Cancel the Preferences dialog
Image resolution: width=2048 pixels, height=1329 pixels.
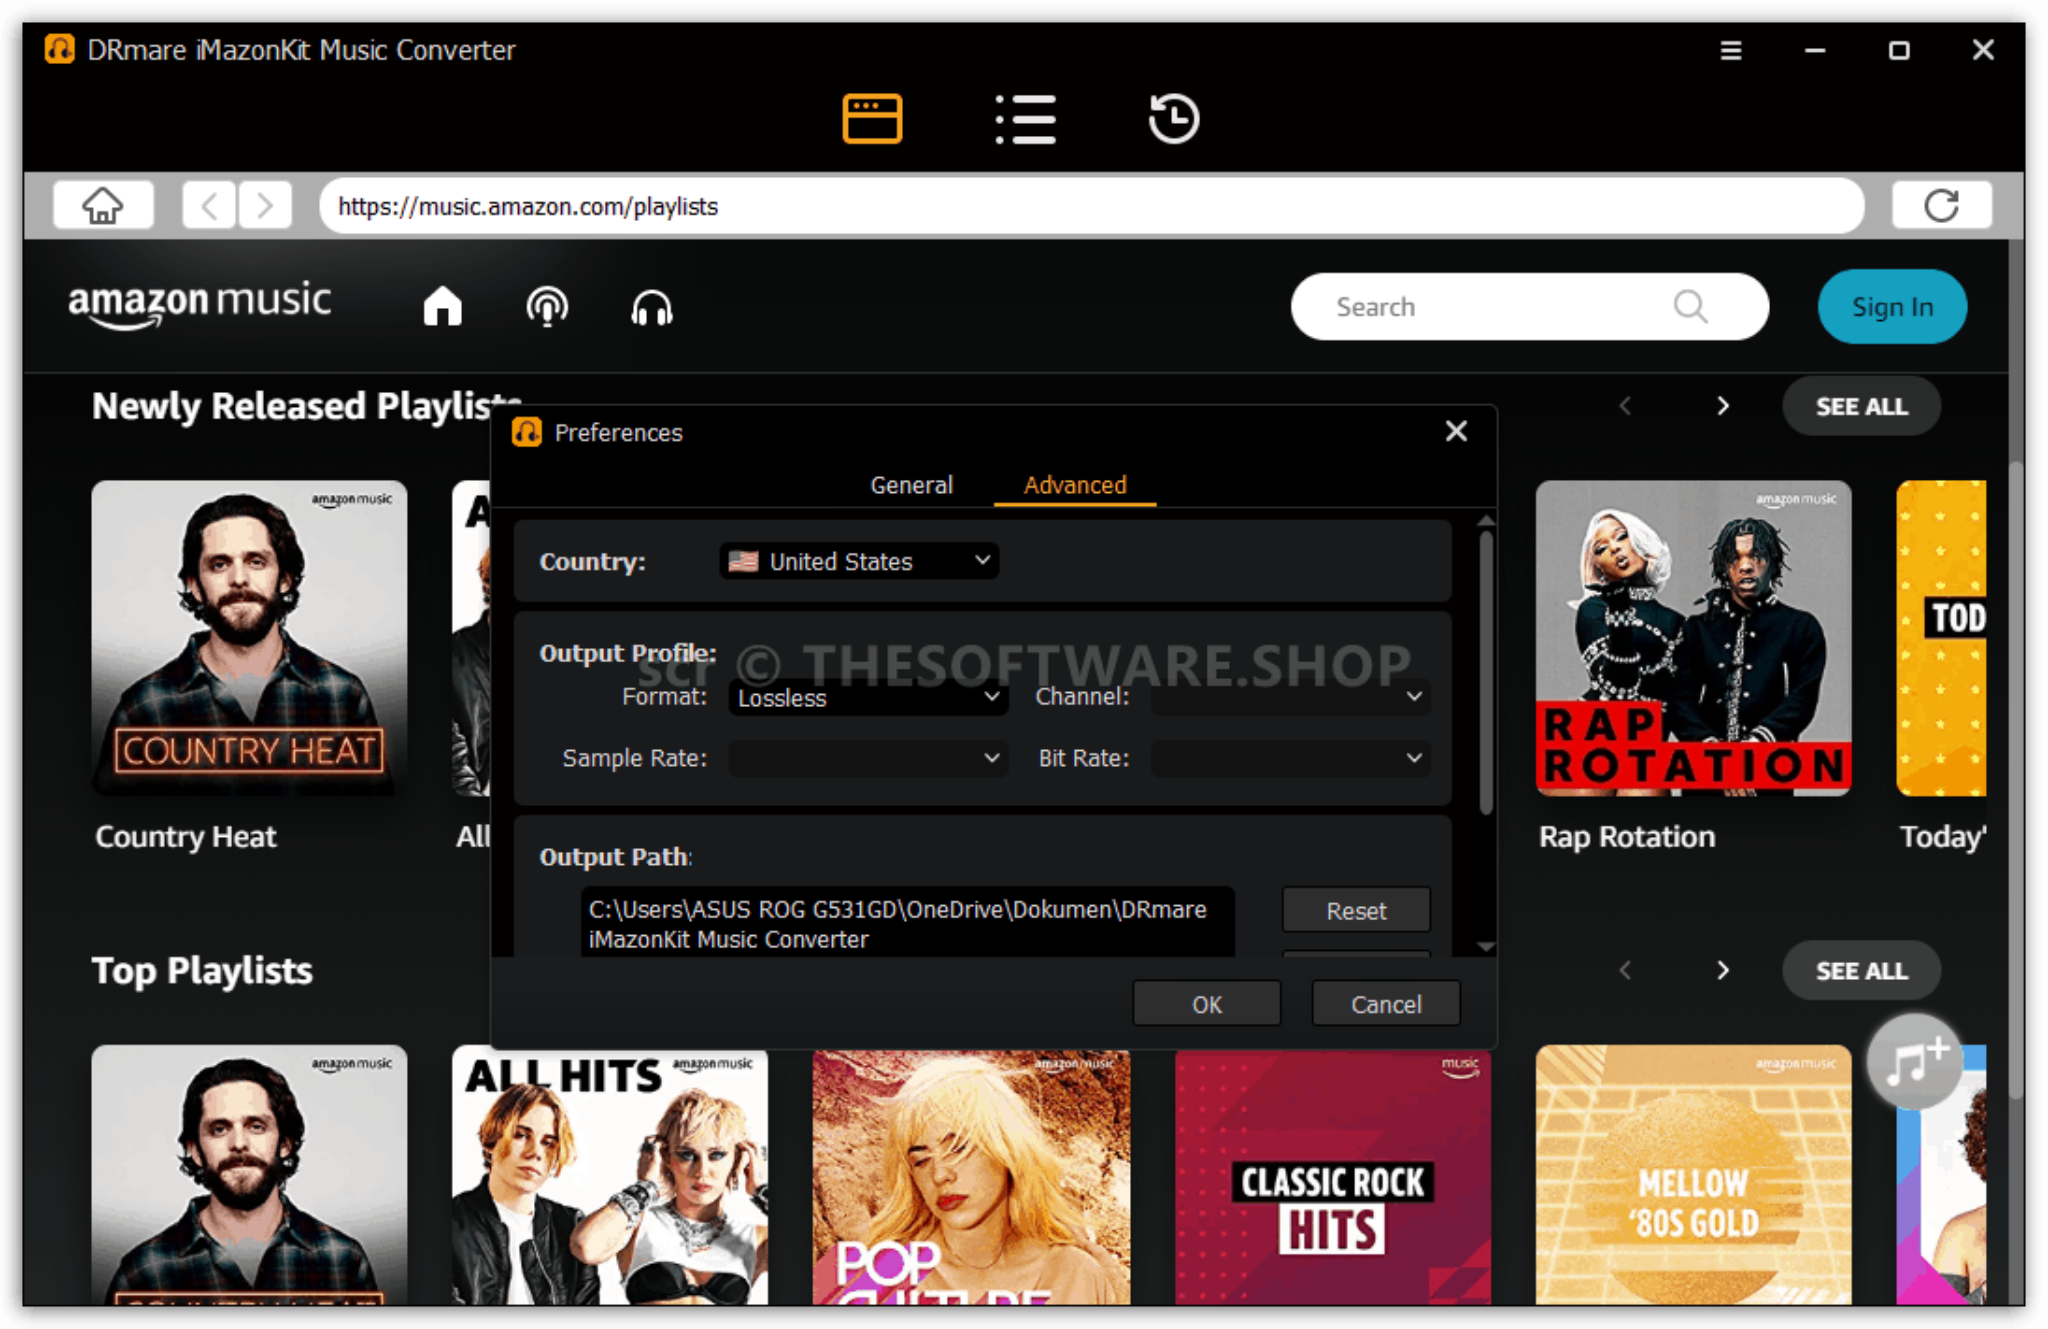(1385, 1004)
